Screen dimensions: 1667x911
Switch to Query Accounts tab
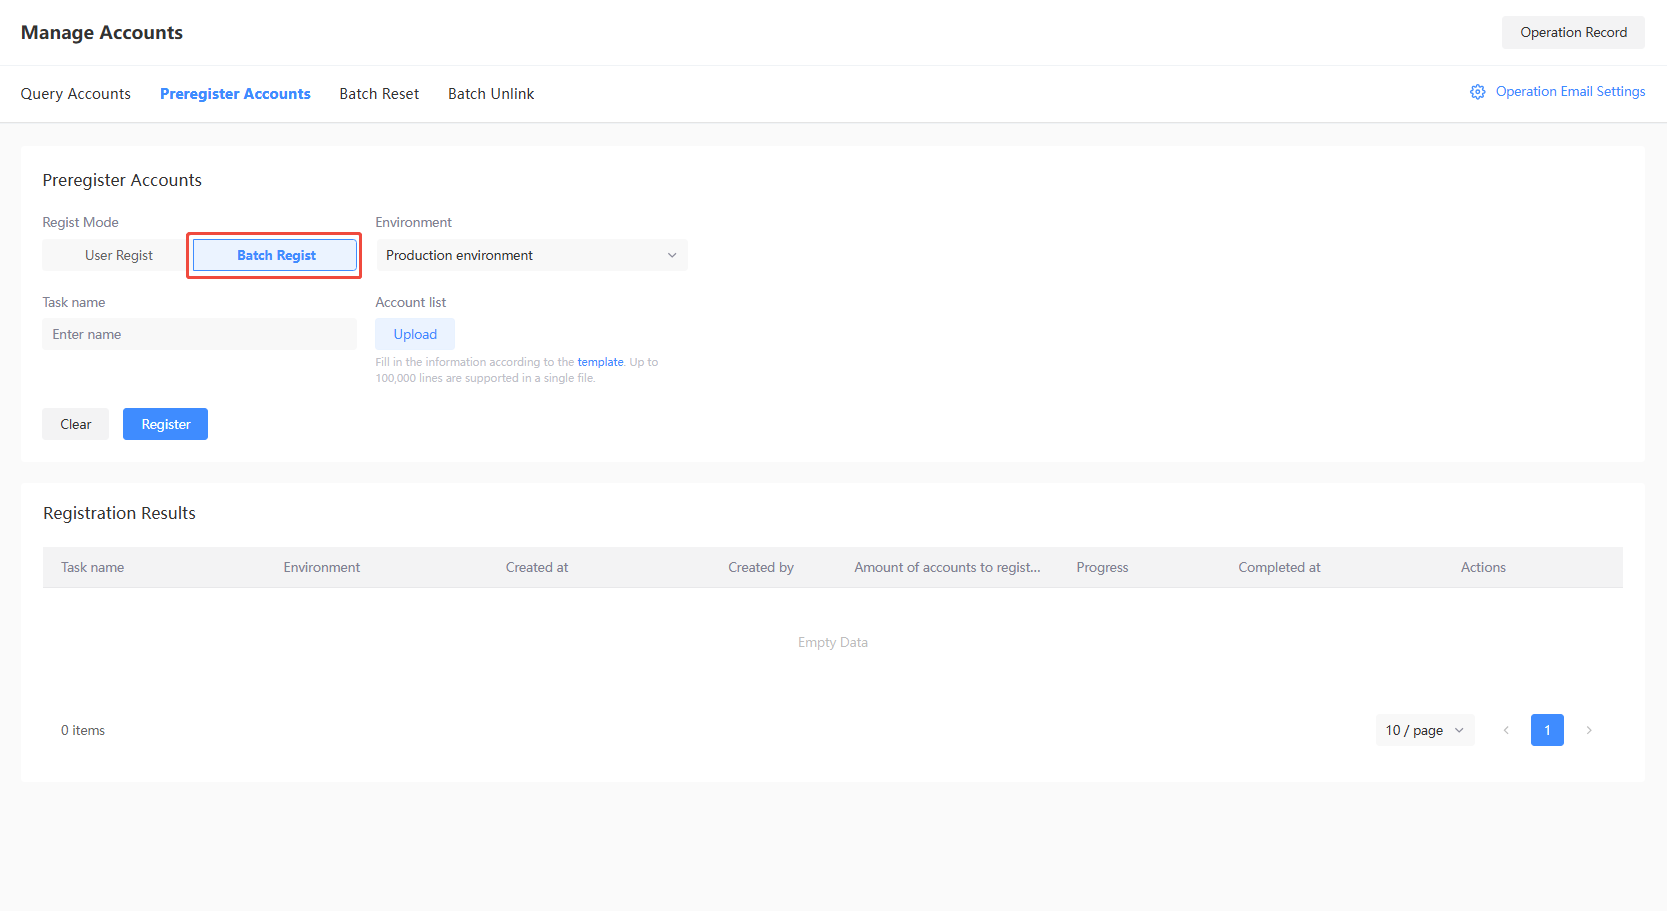(75, 94)
